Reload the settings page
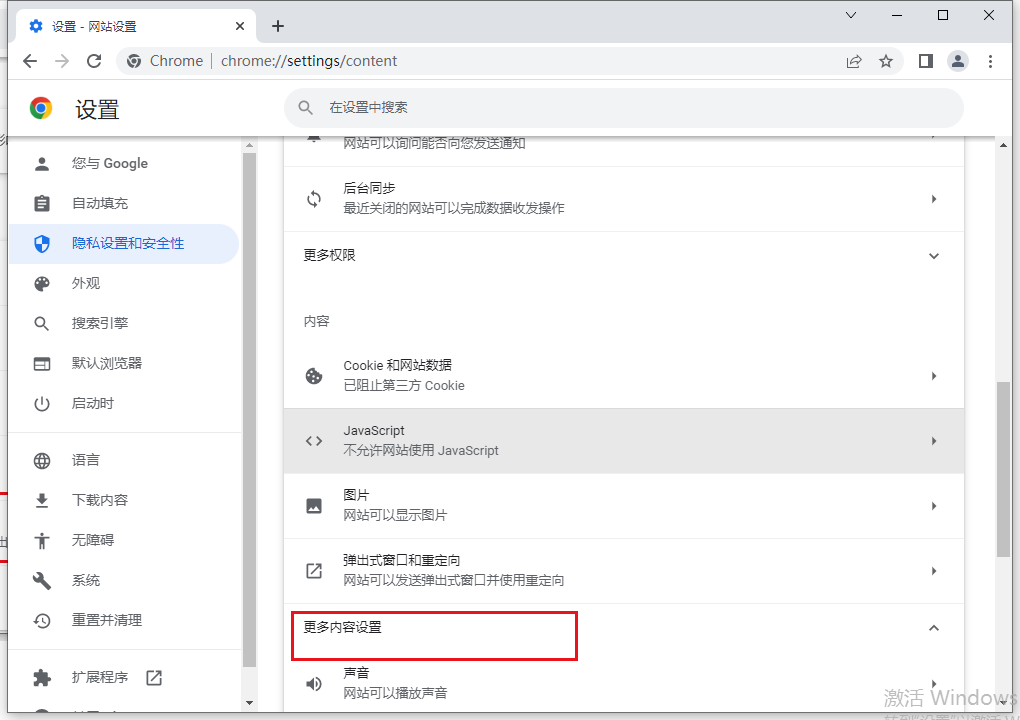 94,61
